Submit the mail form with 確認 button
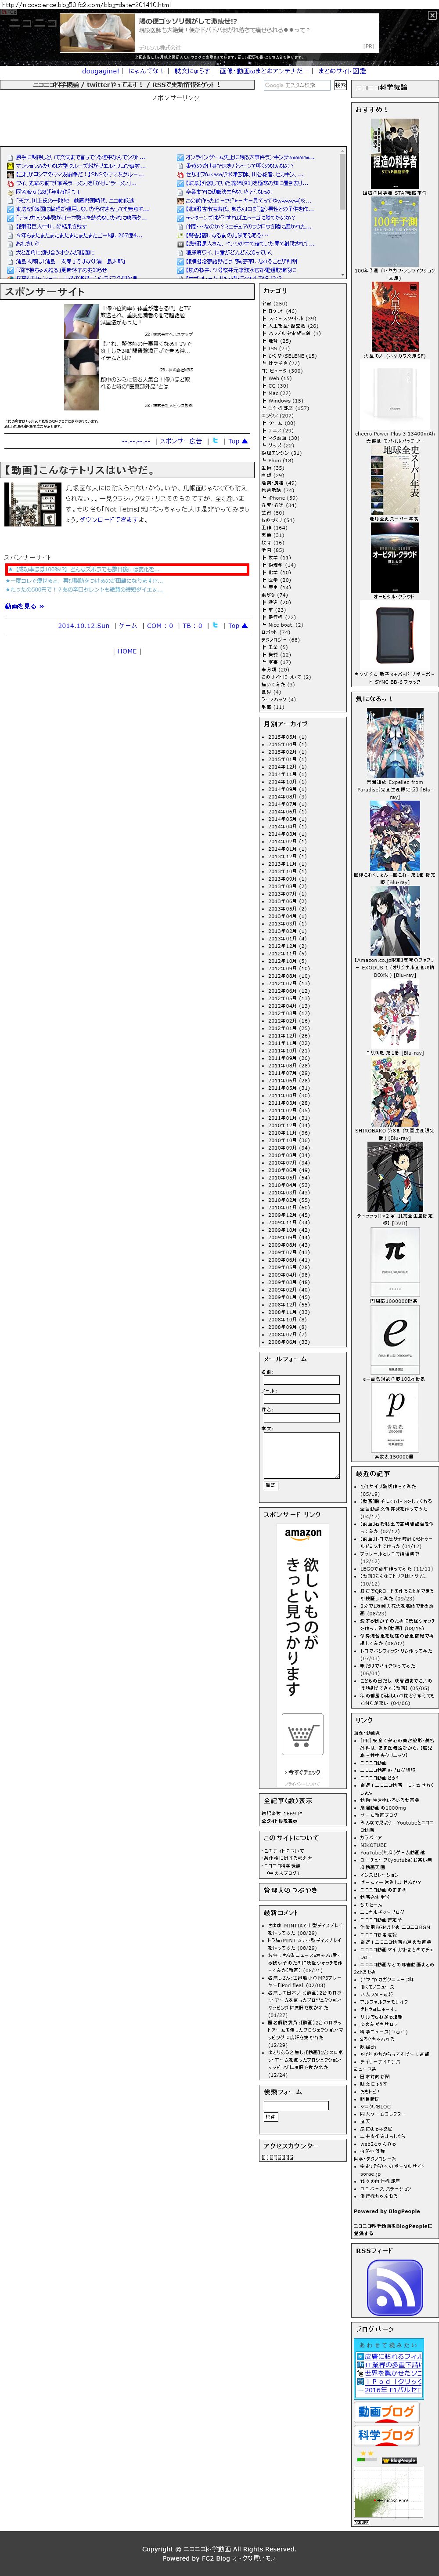The height and width of the screenshot is (2576, 439). [270, 1485]
